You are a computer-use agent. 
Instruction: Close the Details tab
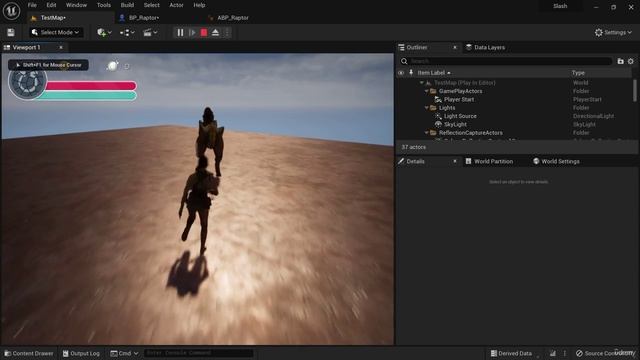pos(455,161)
